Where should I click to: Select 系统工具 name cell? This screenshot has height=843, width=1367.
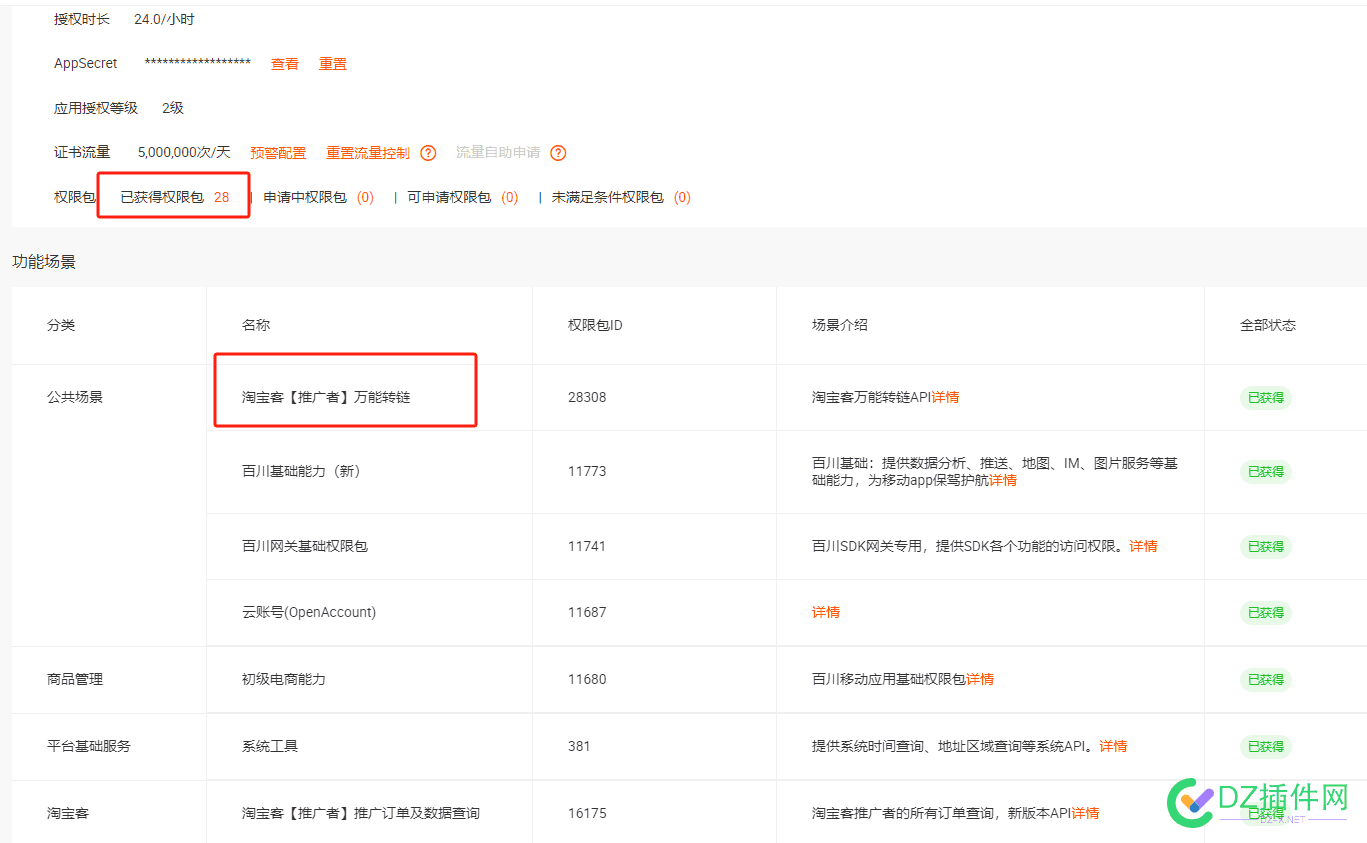click(270, 746)
